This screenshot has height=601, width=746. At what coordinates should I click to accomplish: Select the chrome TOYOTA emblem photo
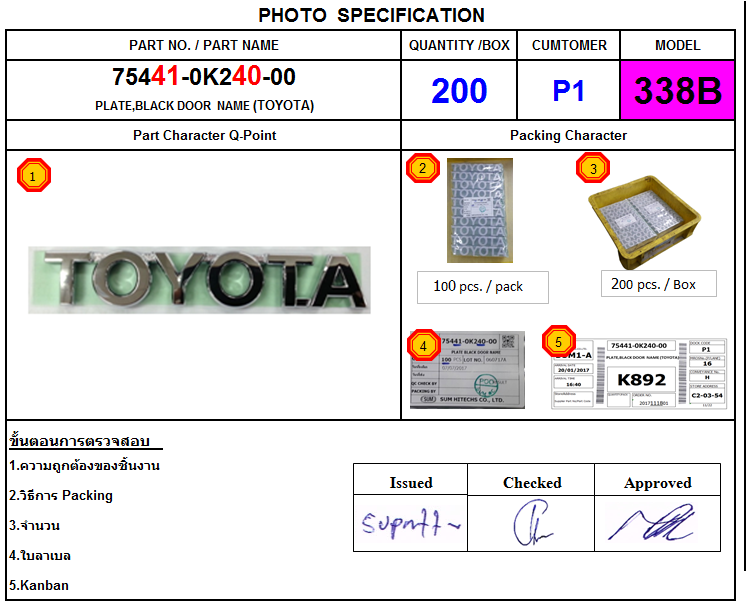pyautogui.click(x=199, y=280)
